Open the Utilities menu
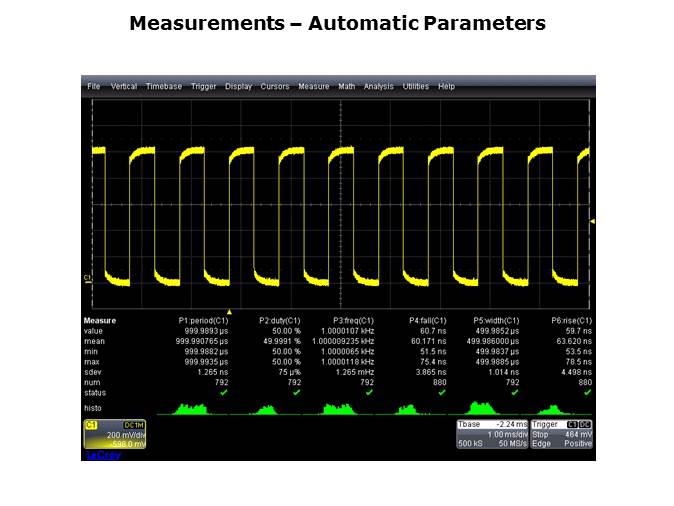 coord(415,87)
